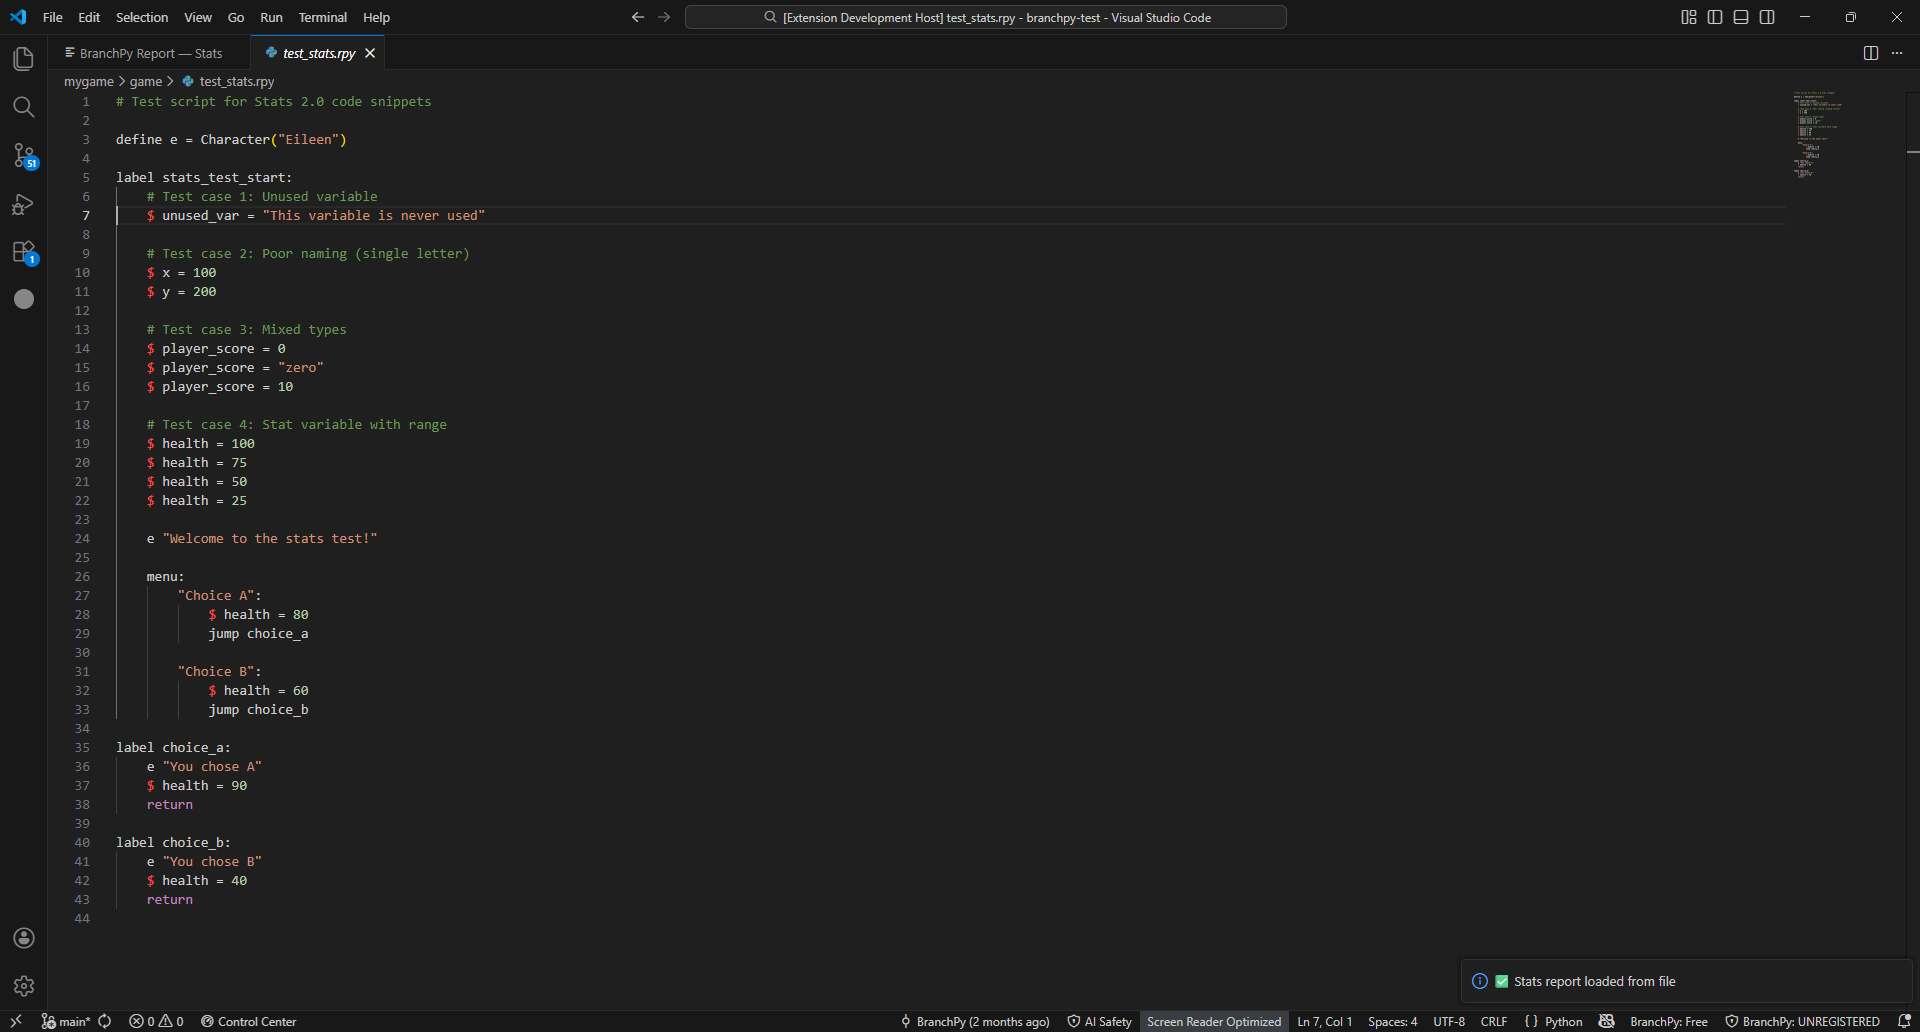The height and width of the screenshot is (1032, 1920).
Task: Open the Run and Debug view
Action: (x=24, y=204)
